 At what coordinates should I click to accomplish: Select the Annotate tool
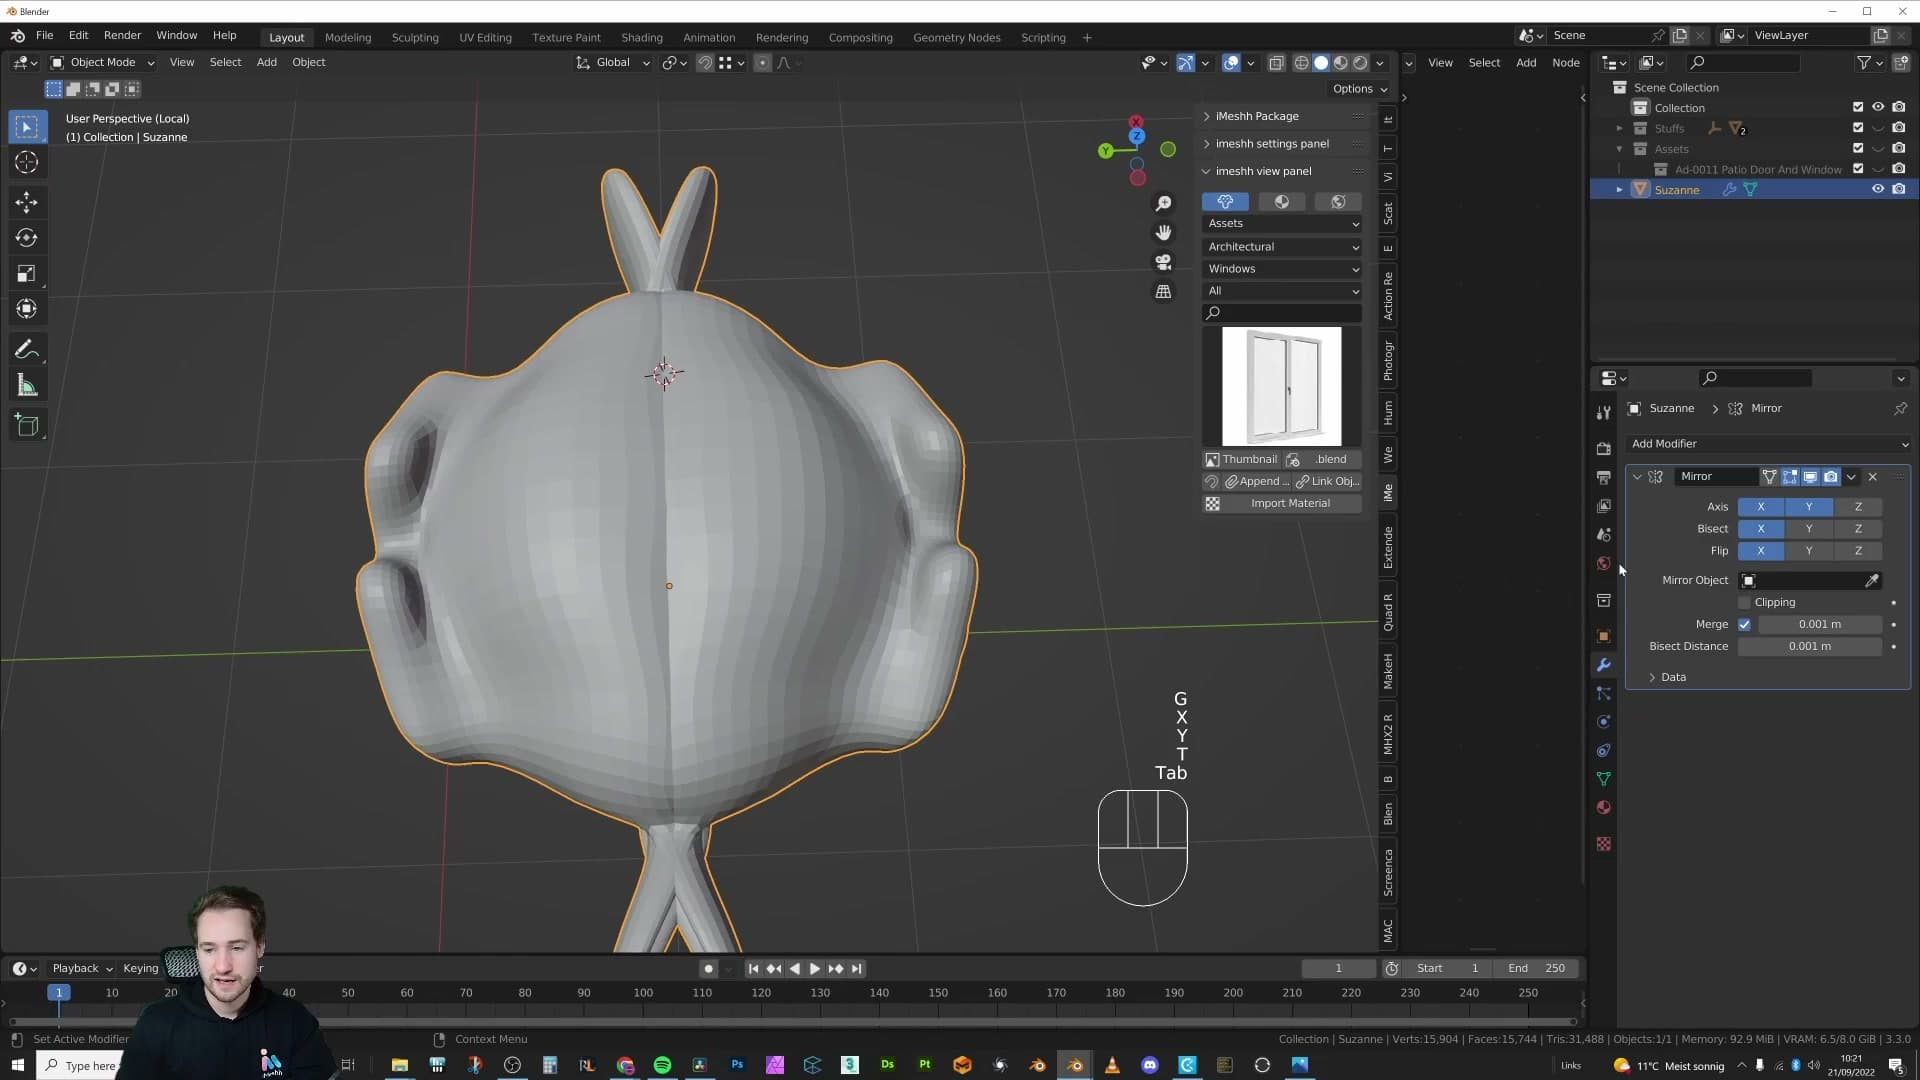pyautogui.click(x=27, y=350)
